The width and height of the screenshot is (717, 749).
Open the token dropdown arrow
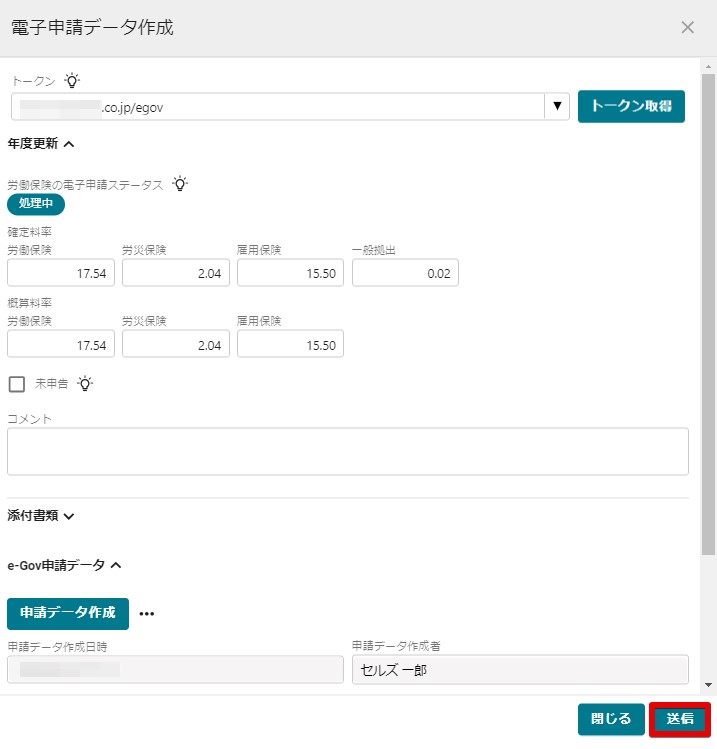(557, 106)
